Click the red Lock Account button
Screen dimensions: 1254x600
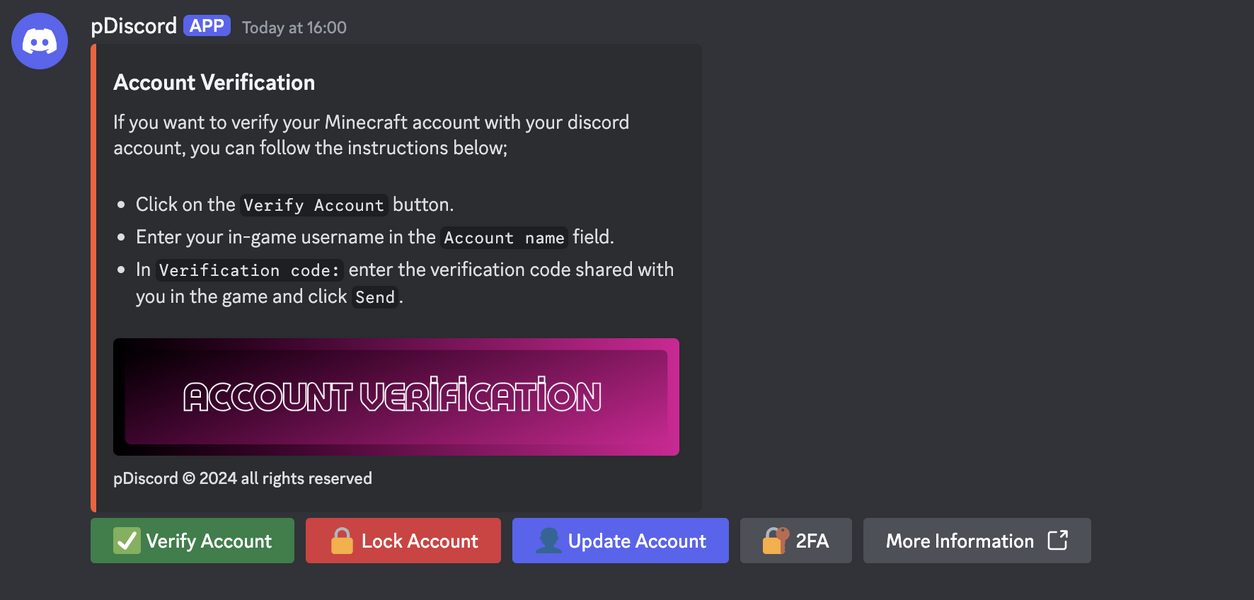[x=403, y=541]
